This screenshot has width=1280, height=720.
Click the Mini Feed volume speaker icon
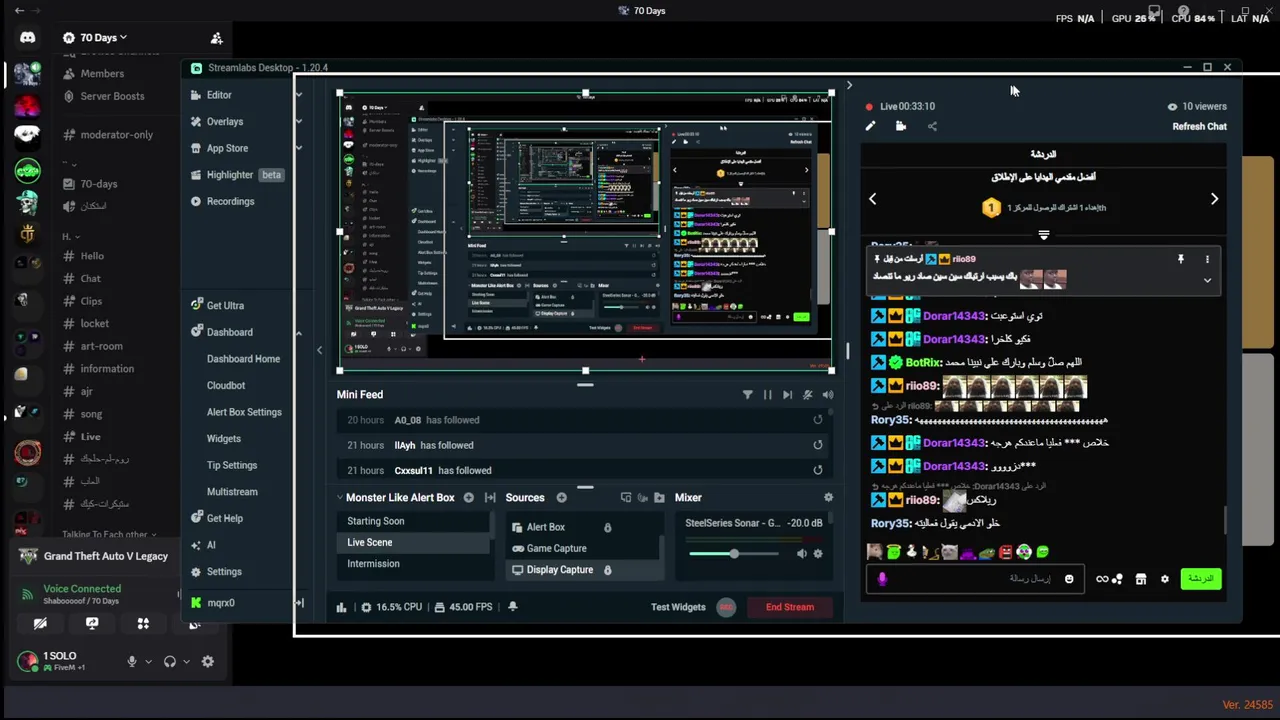coord(828,395)
